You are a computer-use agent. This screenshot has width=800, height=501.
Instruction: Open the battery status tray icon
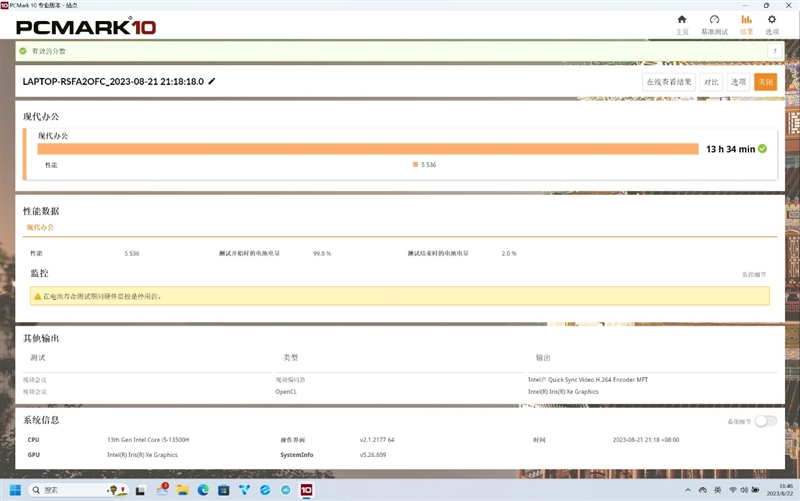coord(755,490)
